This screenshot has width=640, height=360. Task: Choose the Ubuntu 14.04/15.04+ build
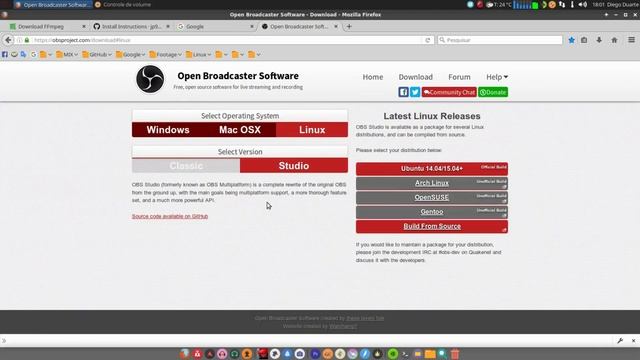(x=432, y=169)
